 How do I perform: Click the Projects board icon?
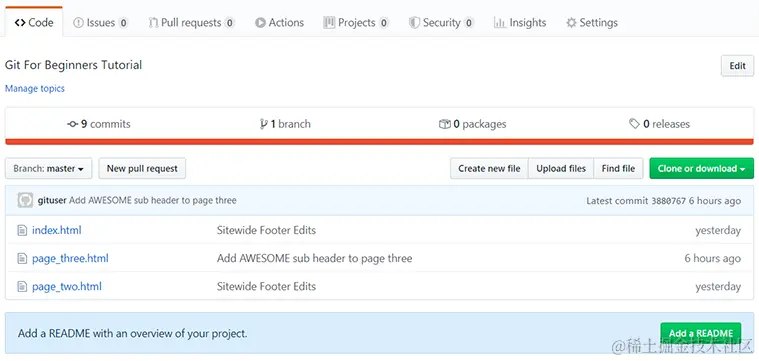pyautogui.click(x=329, y=22)
